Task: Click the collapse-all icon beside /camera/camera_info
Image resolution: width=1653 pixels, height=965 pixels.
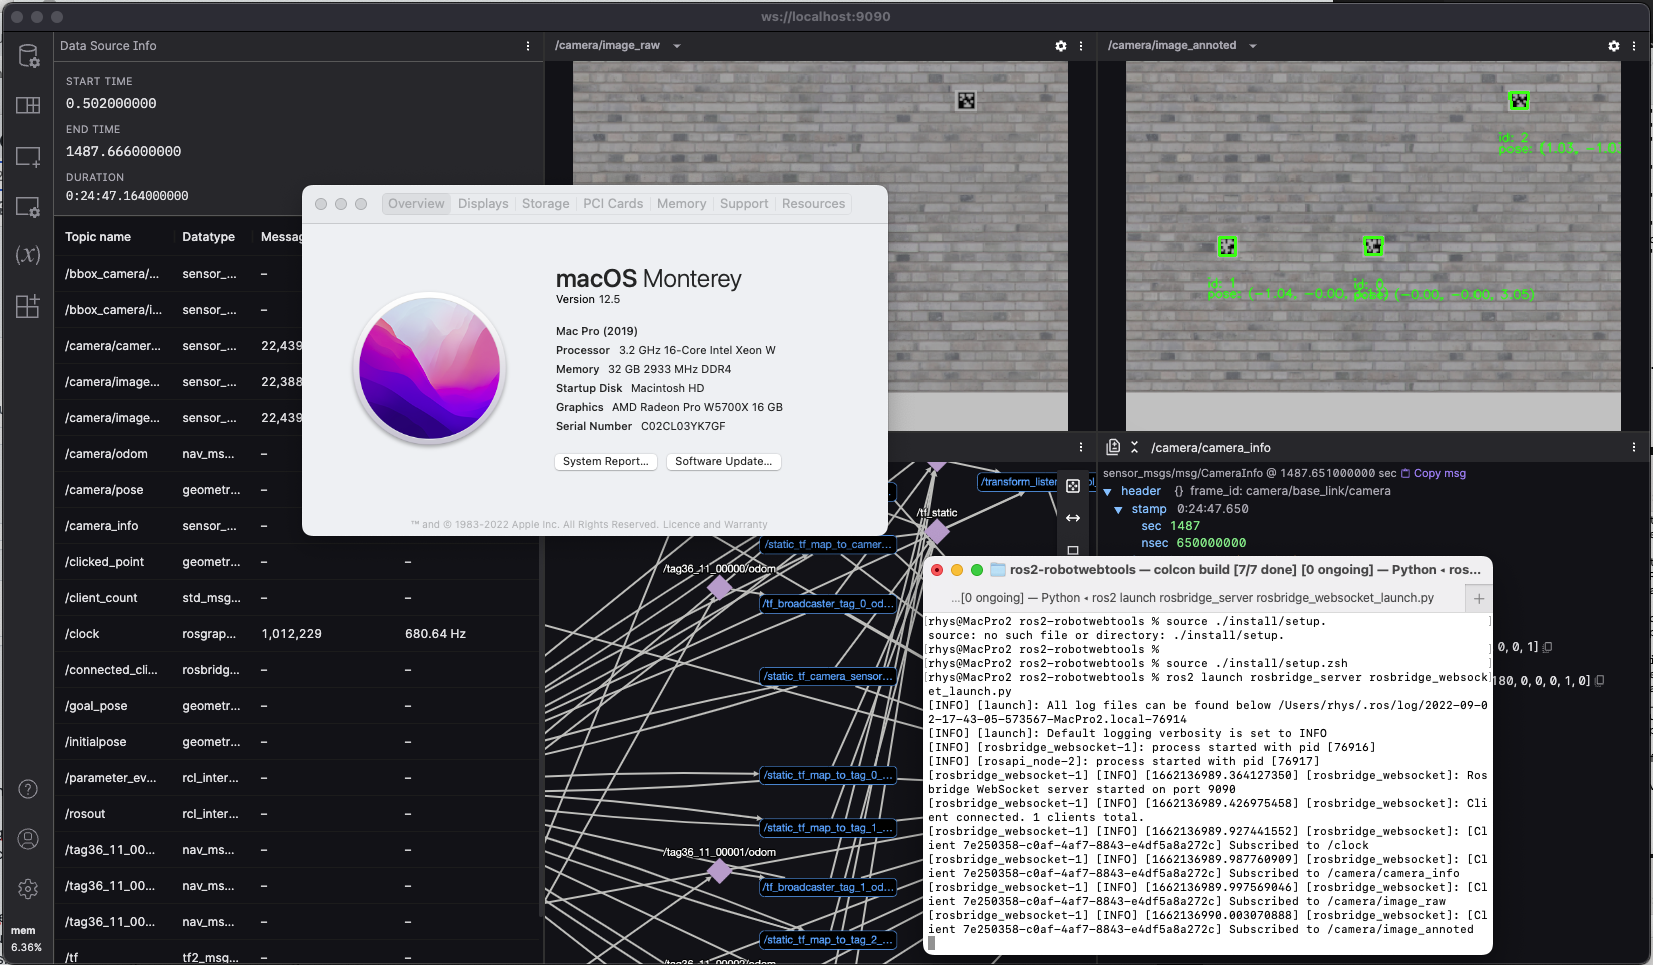Action: (x=1134, y=447)
